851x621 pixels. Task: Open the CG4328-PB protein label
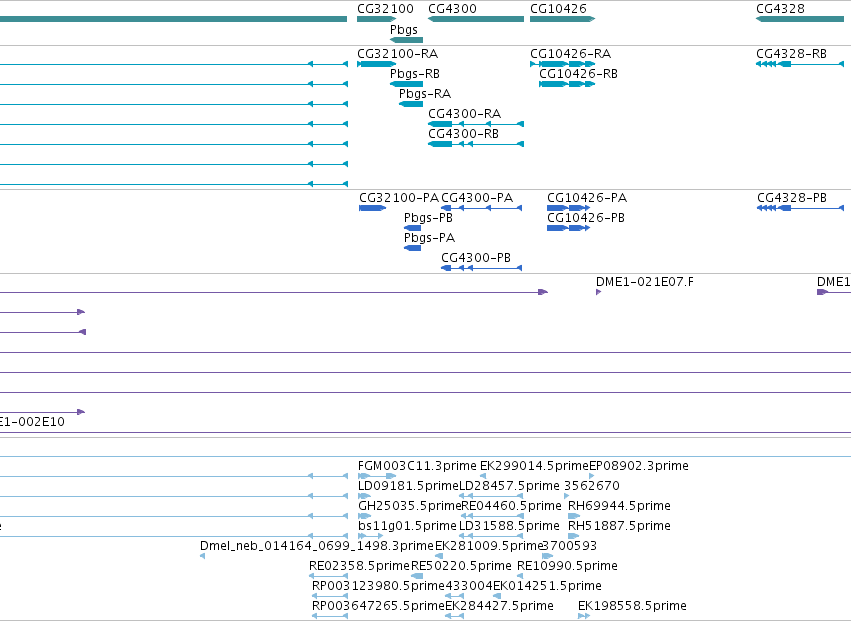click(792, 198)
